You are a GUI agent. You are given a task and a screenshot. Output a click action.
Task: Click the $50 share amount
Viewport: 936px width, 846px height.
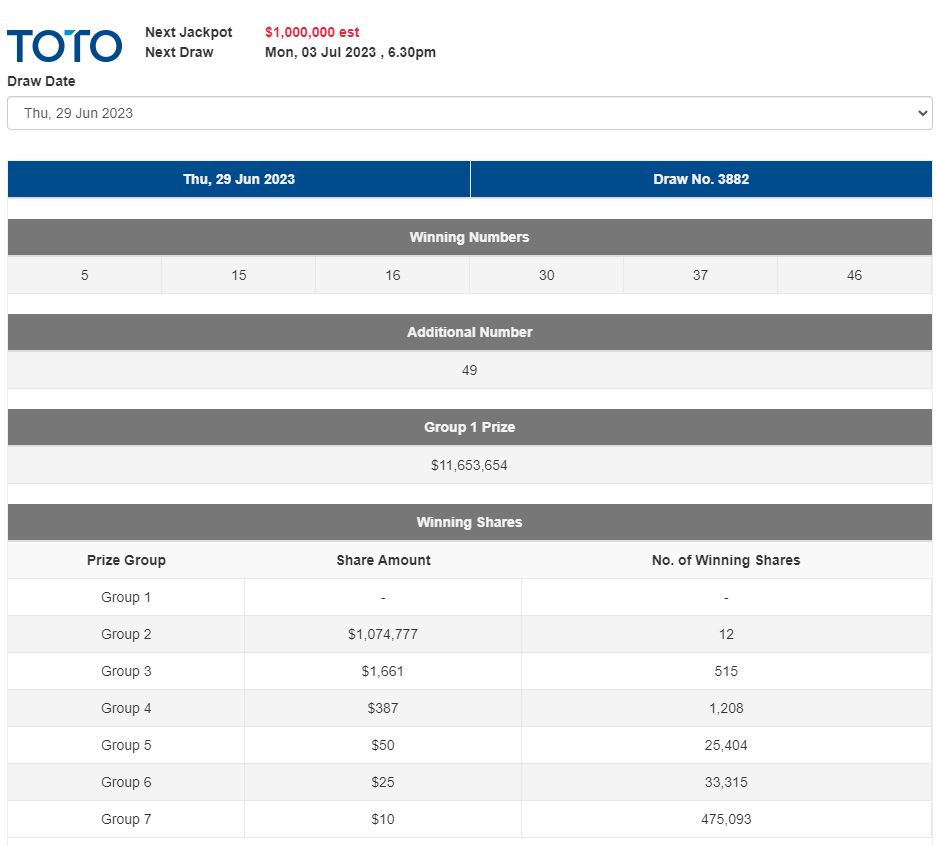383,745
